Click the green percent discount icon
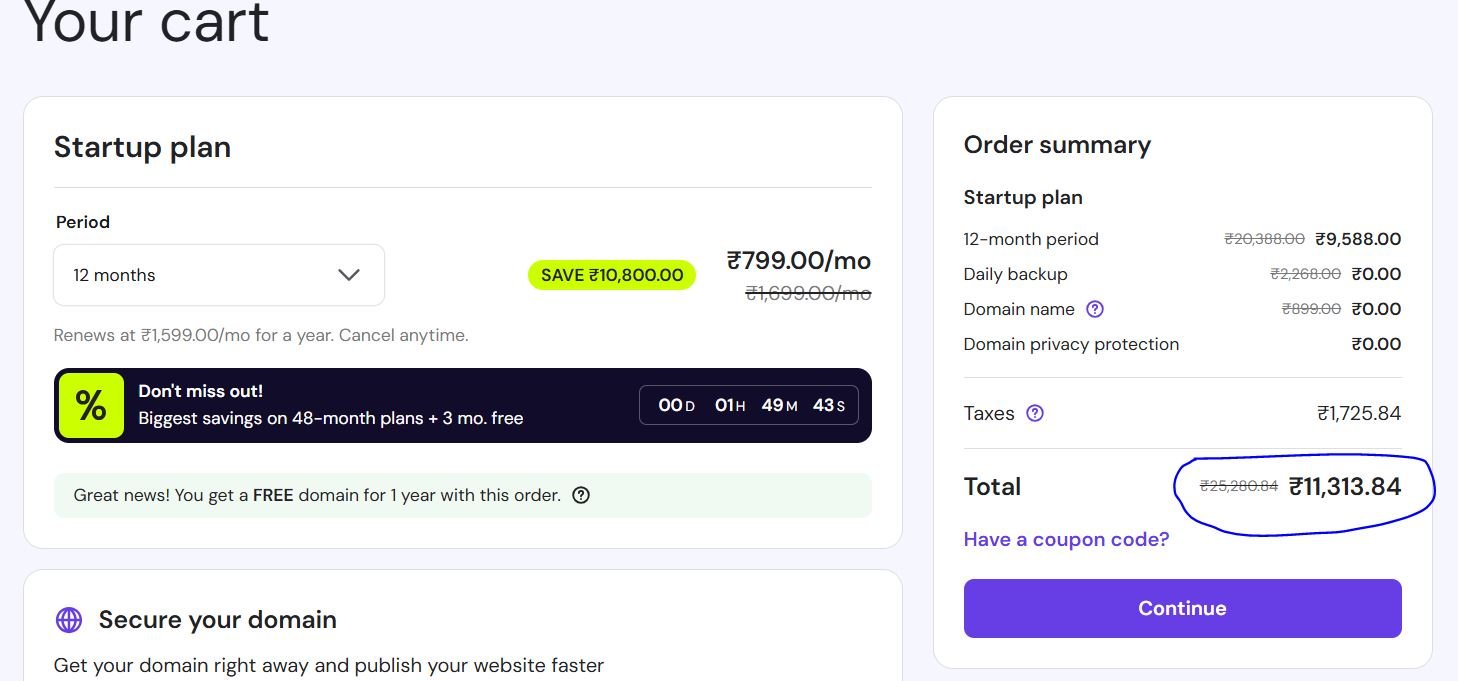The image size is (1458, 681). tap(91, 405)
